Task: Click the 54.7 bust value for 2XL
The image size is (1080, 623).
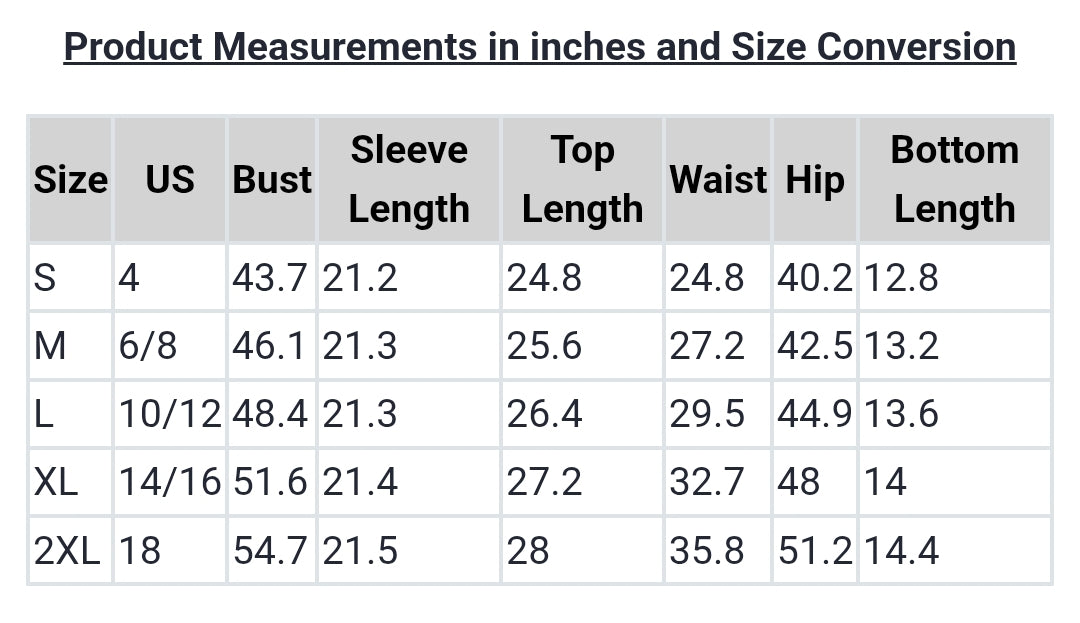Action: (x=270, y=550)
